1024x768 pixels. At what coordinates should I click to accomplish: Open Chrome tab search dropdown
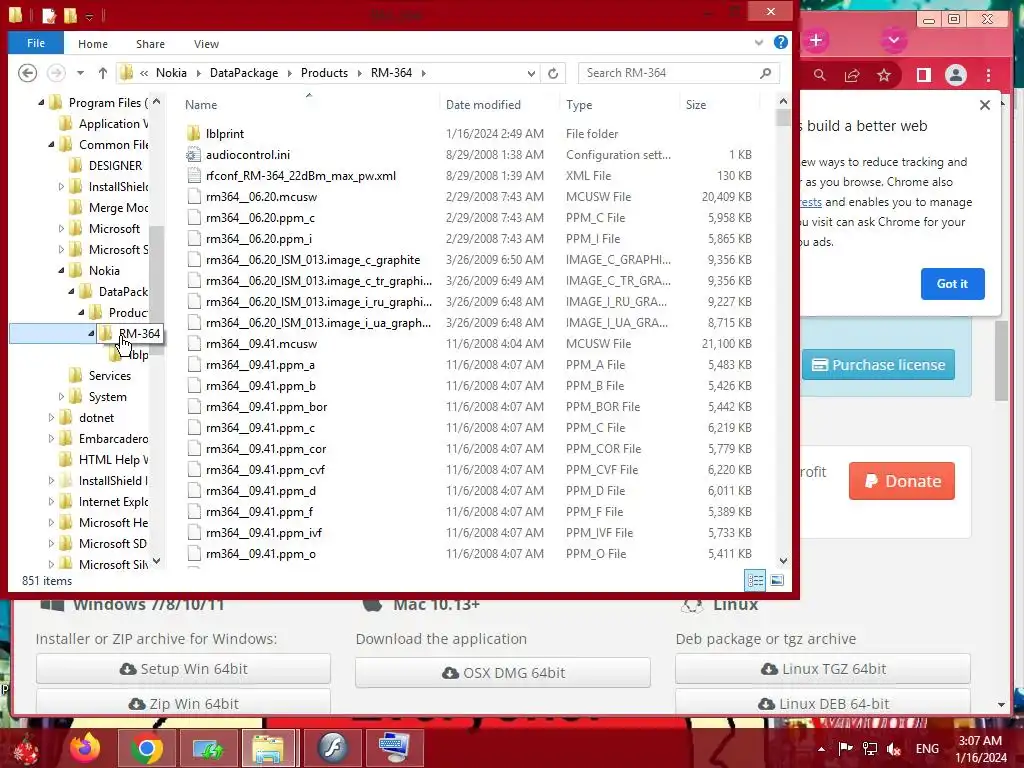click(x=893, y=40)
